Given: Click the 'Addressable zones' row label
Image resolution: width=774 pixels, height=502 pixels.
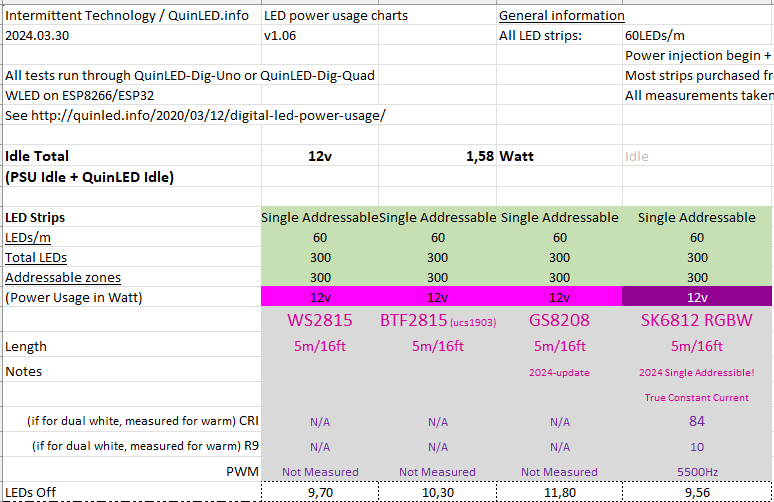Looking at the screenshot, I should (x=63, y=277).
